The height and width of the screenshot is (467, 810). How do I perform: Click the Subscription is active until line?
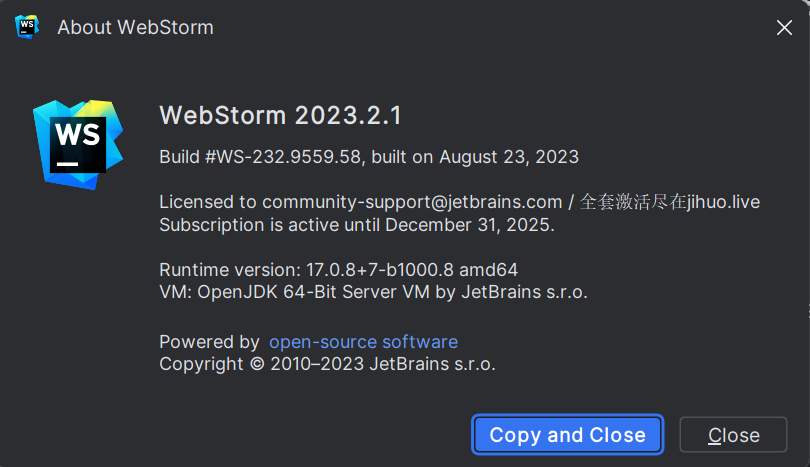coord(356,224)
